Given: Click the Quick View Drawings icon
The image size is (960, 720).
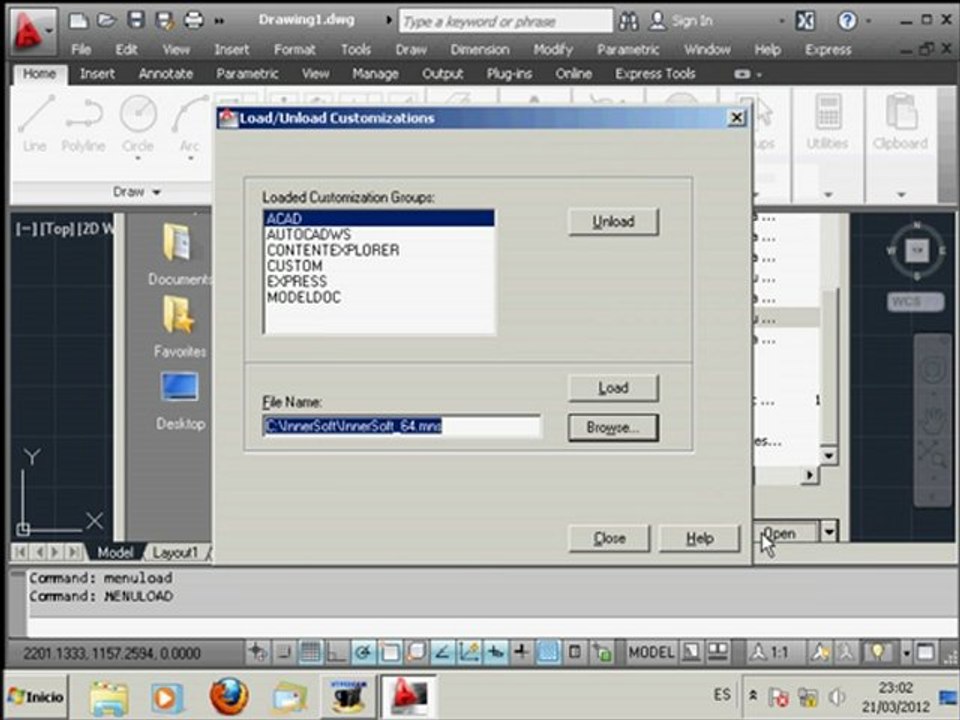Looking at the screenshot, I should (x=718, y=653).
